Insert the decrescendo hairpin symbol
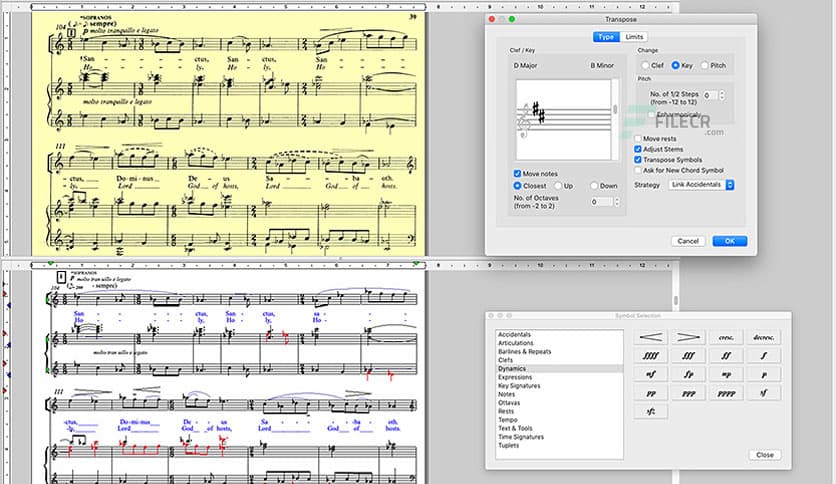The height and width of the screenshot is (484, 836). (688, 337)
